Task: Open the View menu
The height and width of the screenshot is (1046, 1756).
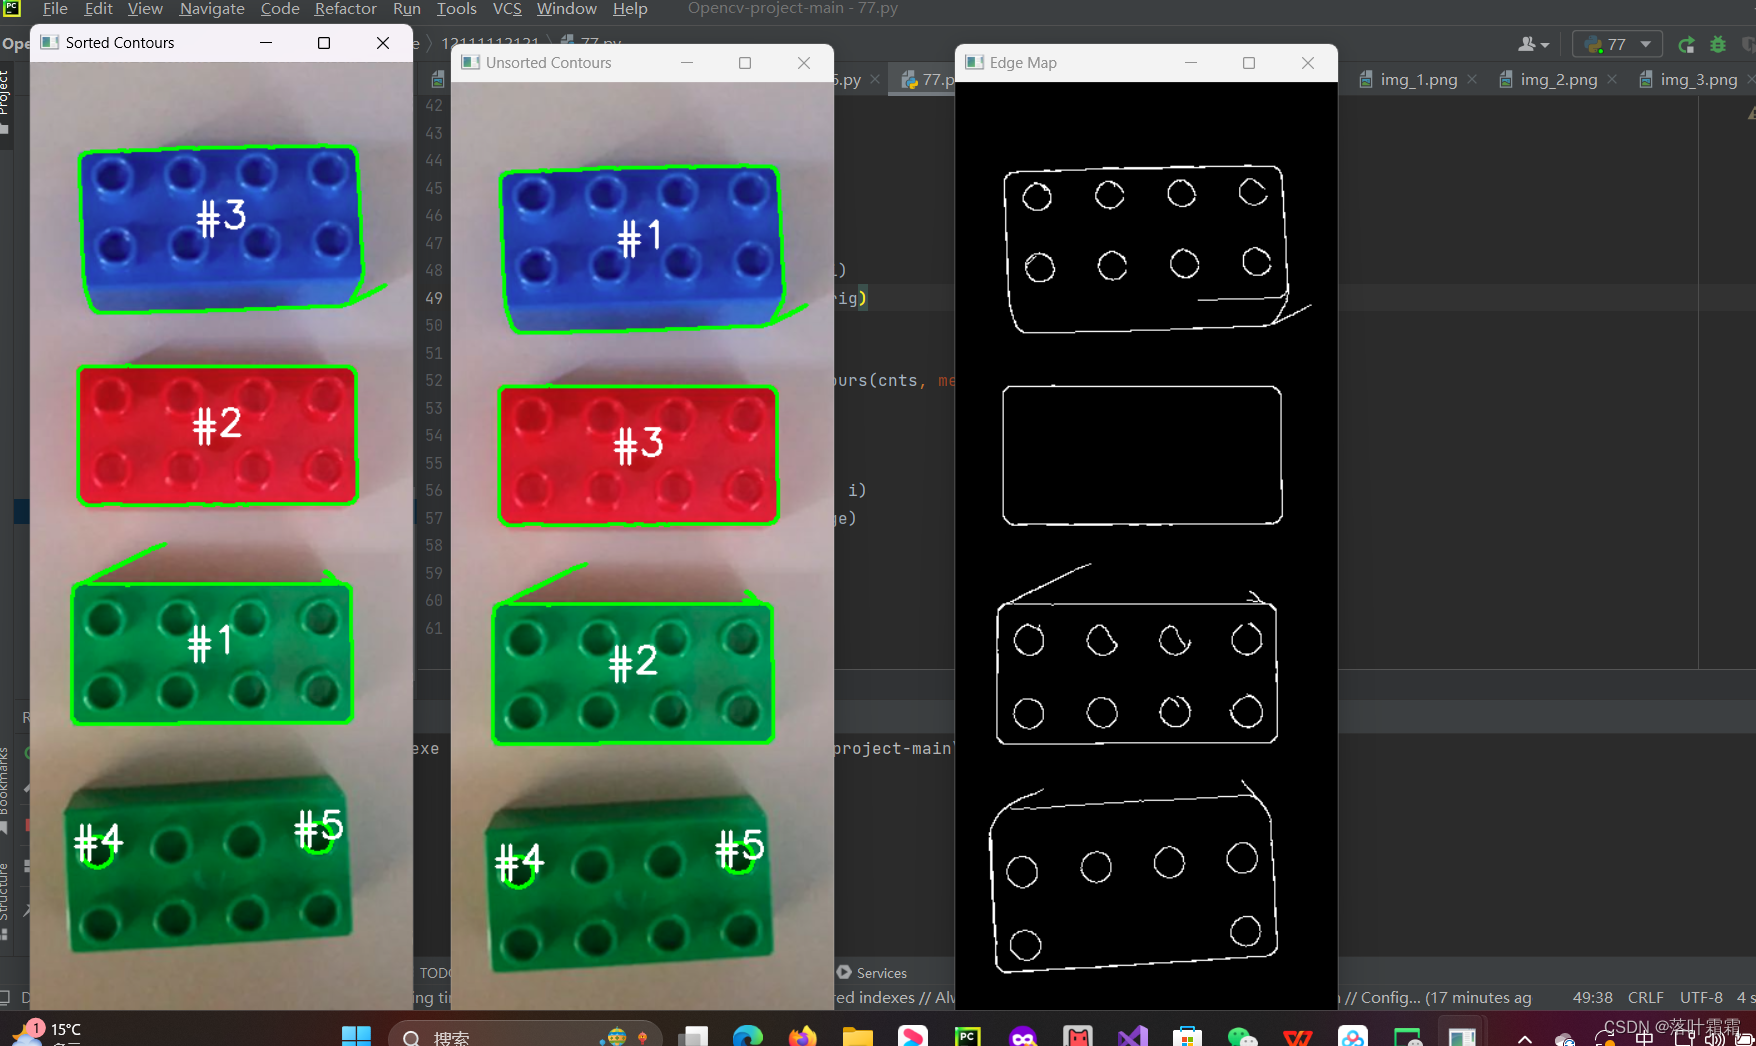Action: tap(145, 9)
